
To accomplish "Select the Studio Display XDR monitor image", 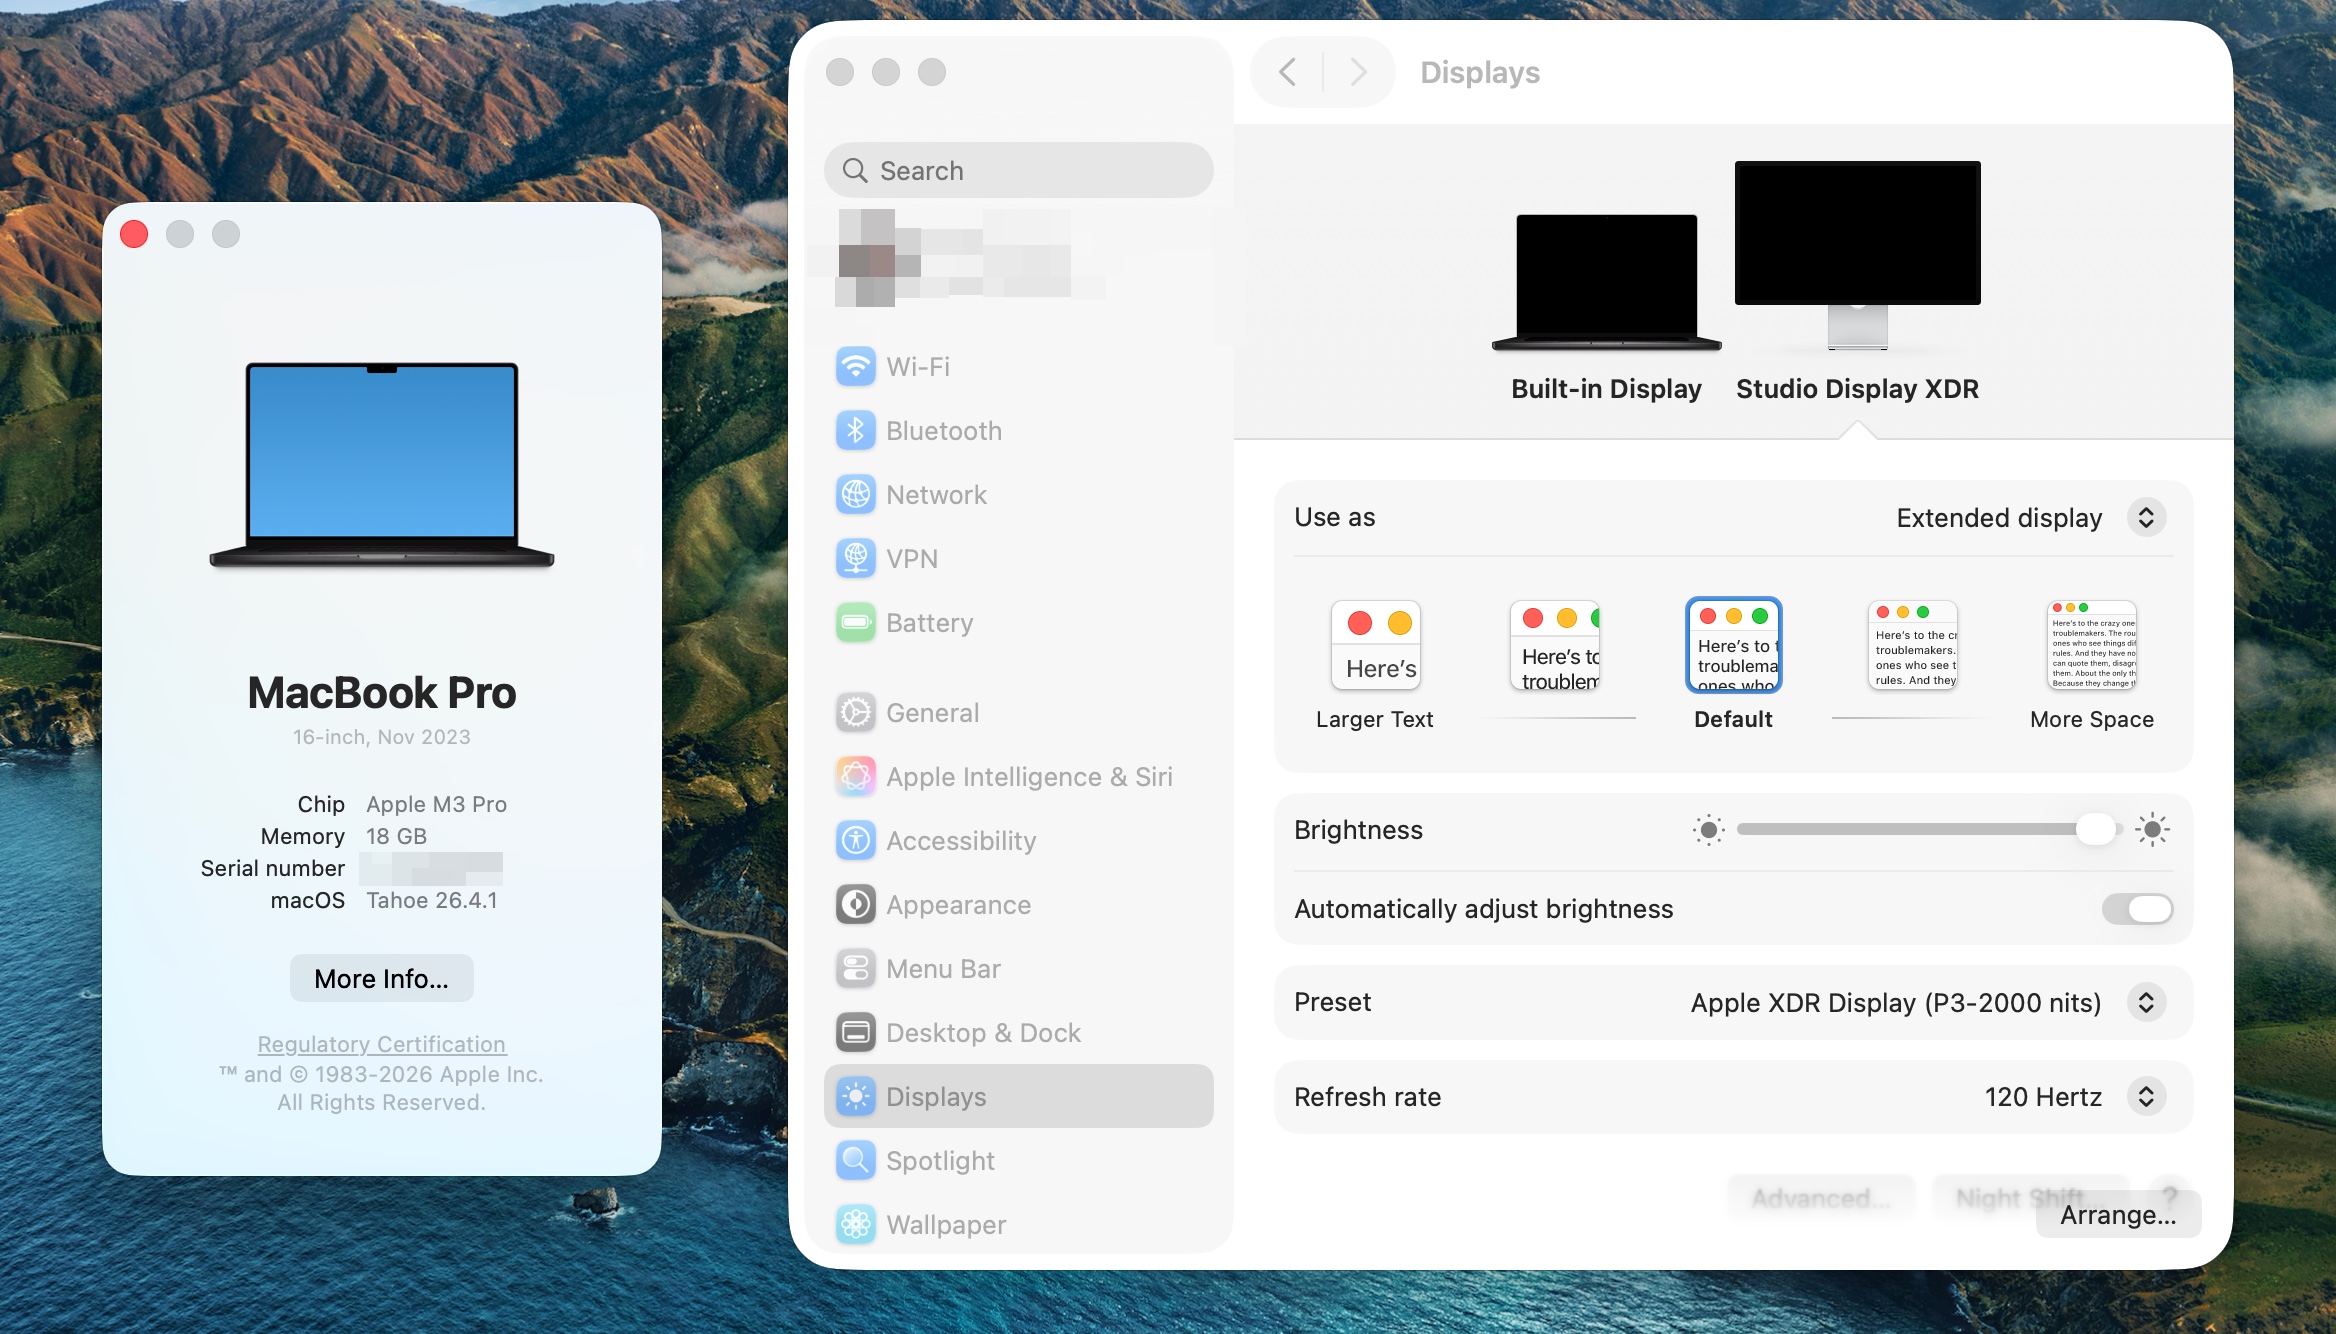I will [x=1858, y=256].
